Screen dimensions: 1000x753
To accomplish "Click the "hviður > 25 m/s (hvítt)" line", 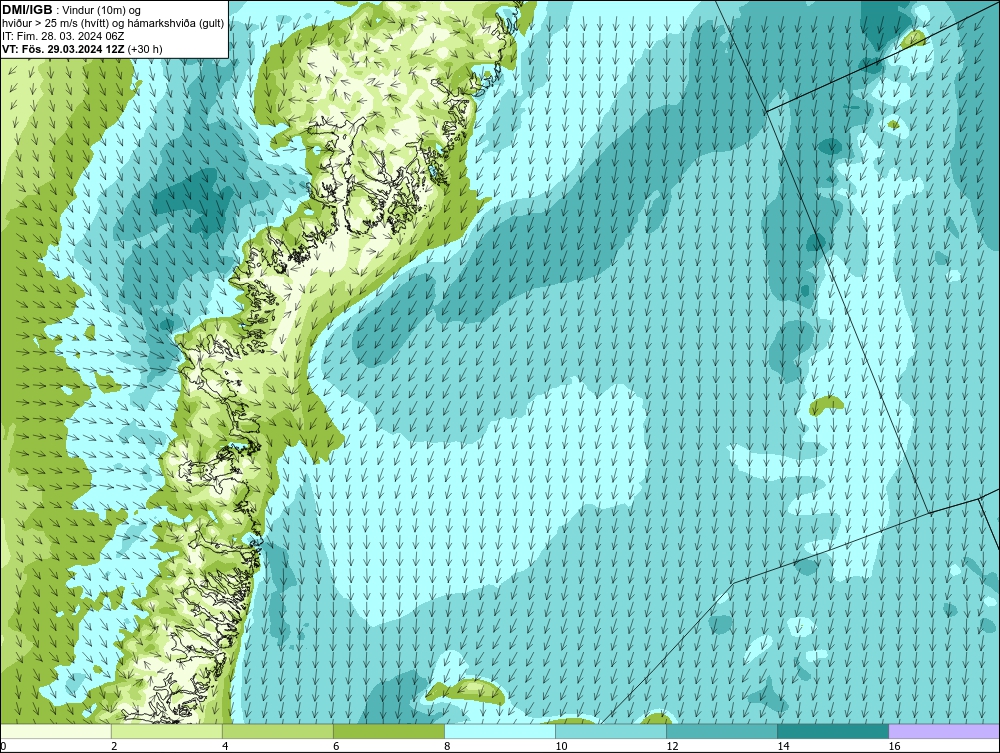I will (x=54, y=24).
